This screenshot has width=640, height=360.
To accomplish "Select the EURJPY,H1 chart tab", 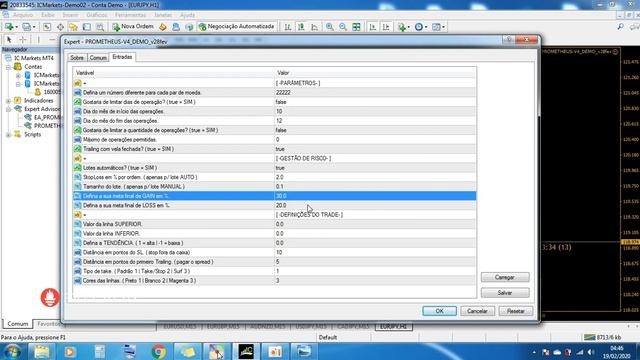I will [x=393, y=327].
